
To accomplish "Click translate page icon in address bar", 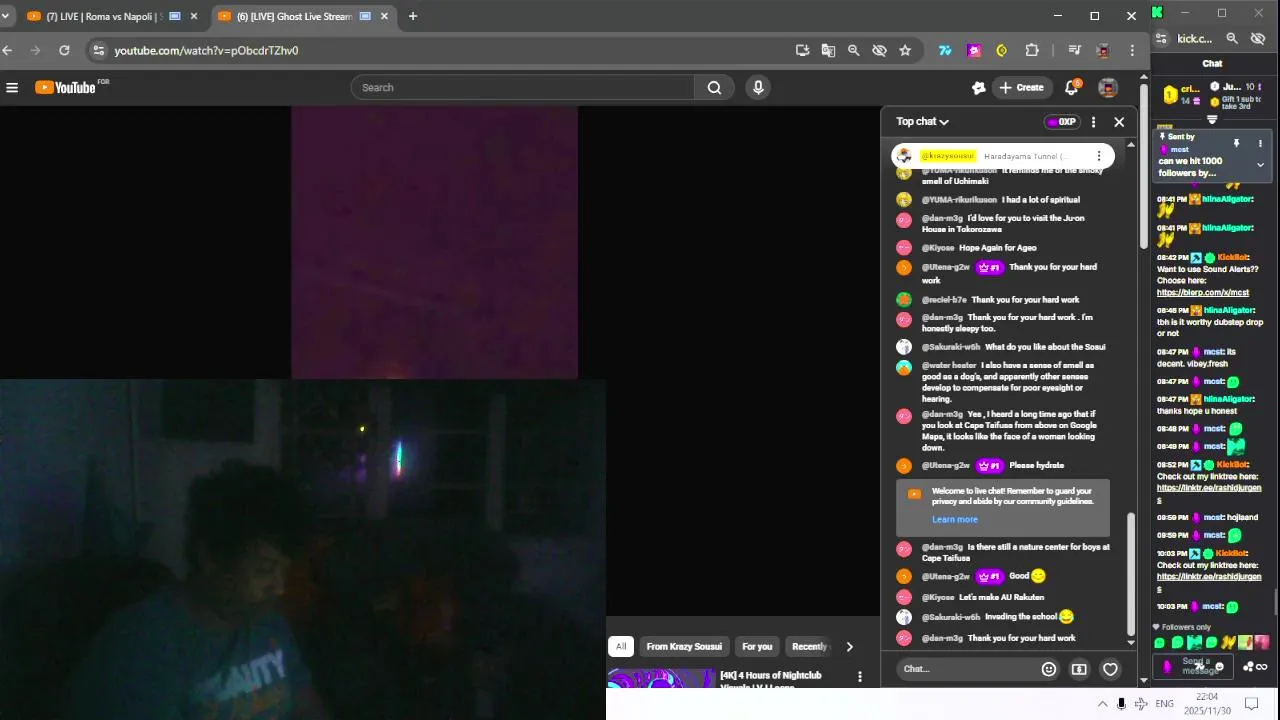I will [828, 50].
